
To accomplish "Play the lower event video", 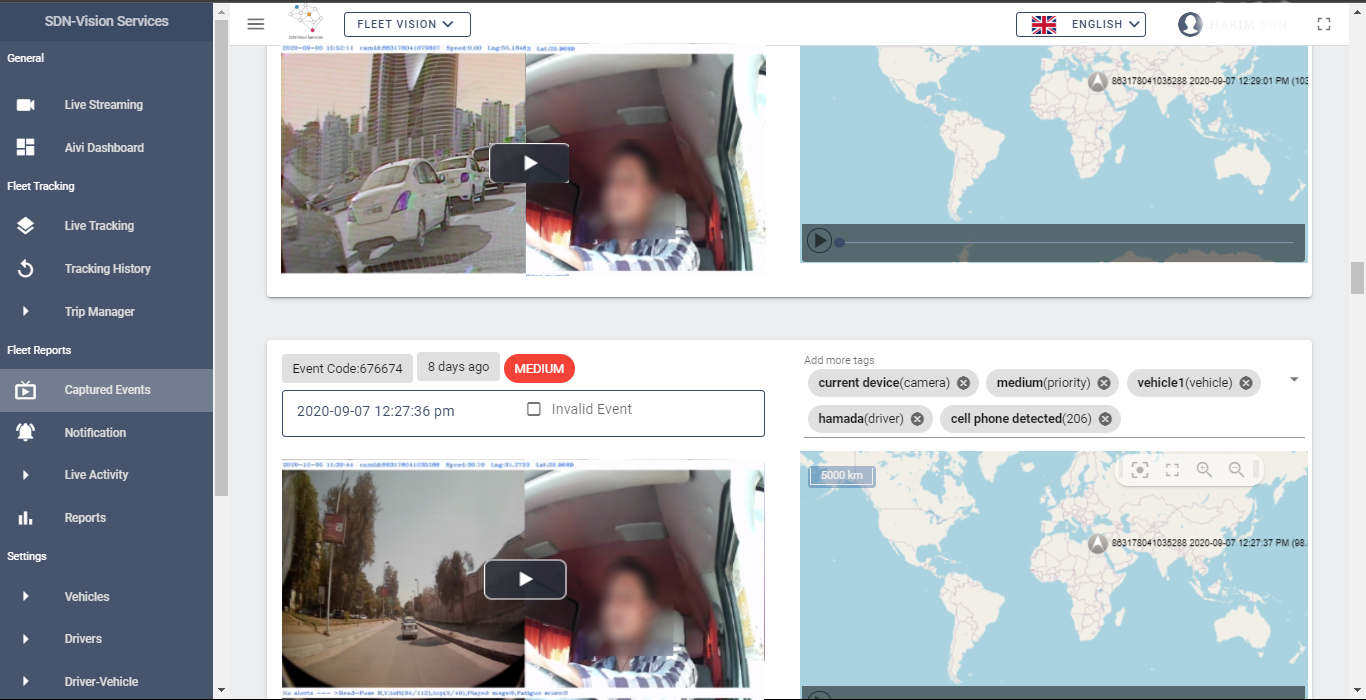I will pos(525,579).
